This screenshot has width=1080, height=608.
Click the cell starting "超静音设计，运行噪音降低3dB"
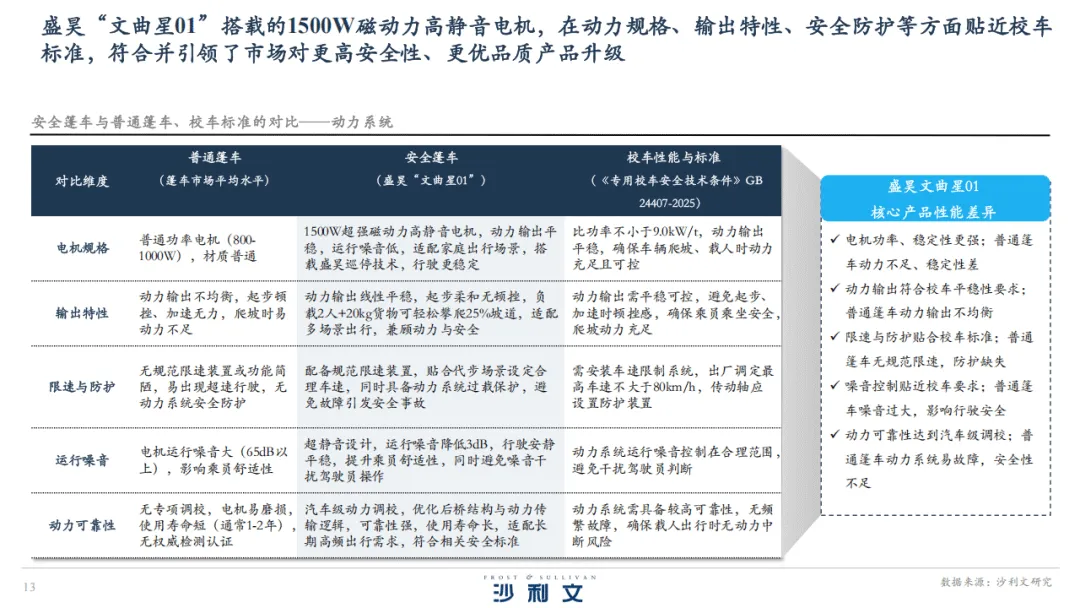pyautogui.click(x=429, y=461)
